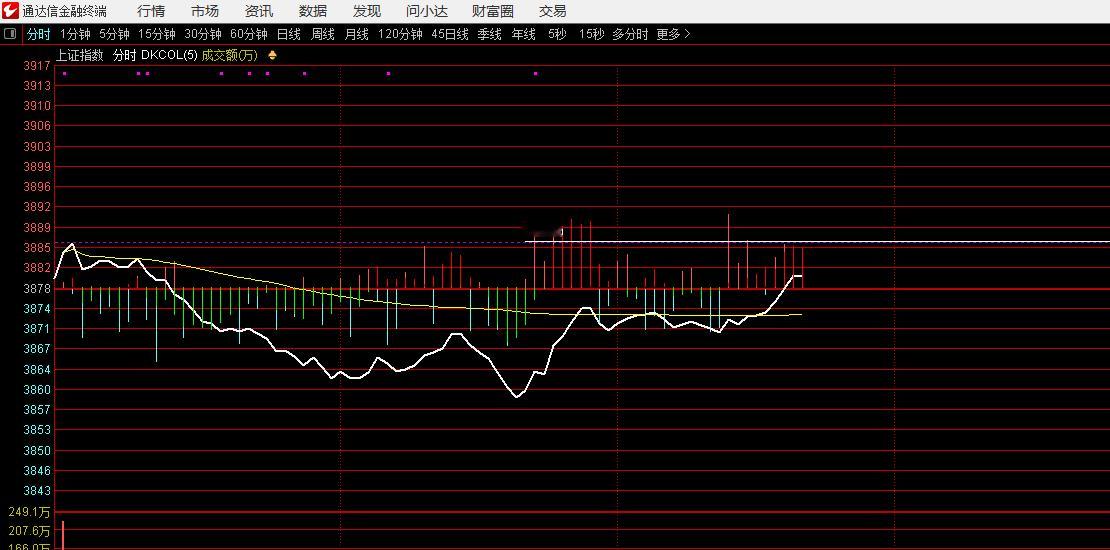Switch to 45日线 chart
Viewport: 1110px width, 550px height.
(x=450, y=34)
